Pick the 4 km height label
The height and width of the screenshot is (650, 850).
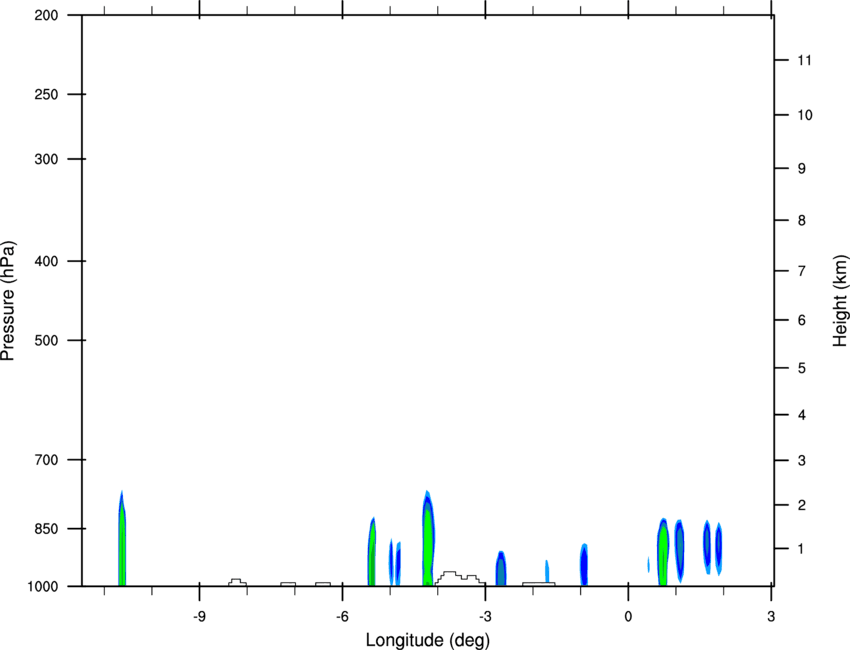pos(802,415)
